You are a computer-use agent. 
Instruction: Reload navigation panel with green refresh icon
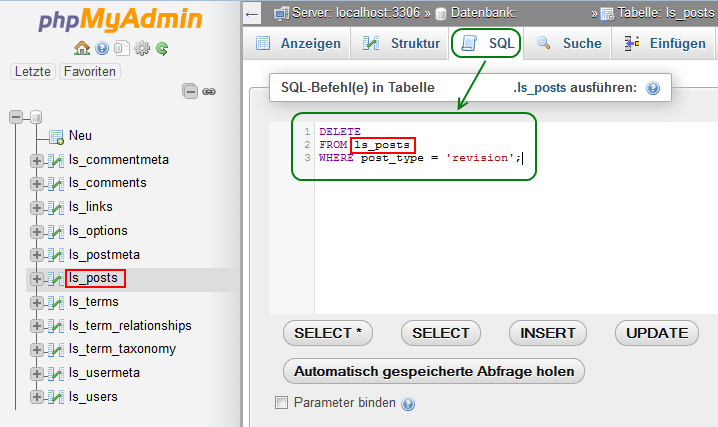point(162,48)
